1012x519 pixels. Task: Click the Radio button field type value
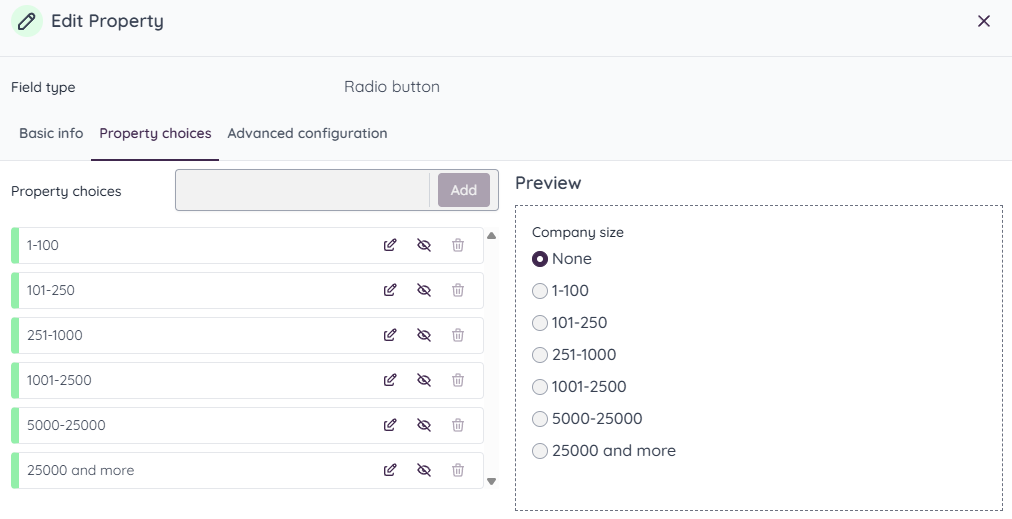392,86
